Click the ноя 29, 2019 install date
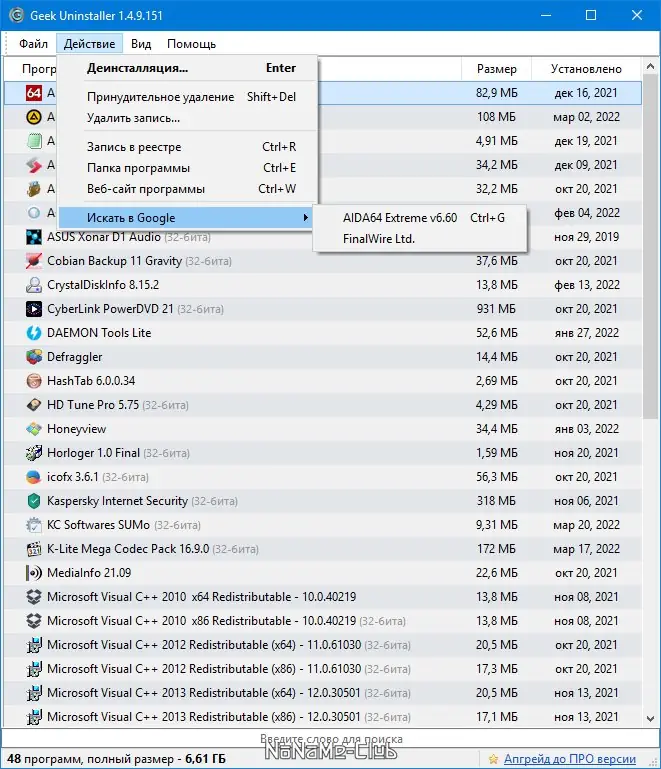 pyautogui.click(x=586, y=237)
